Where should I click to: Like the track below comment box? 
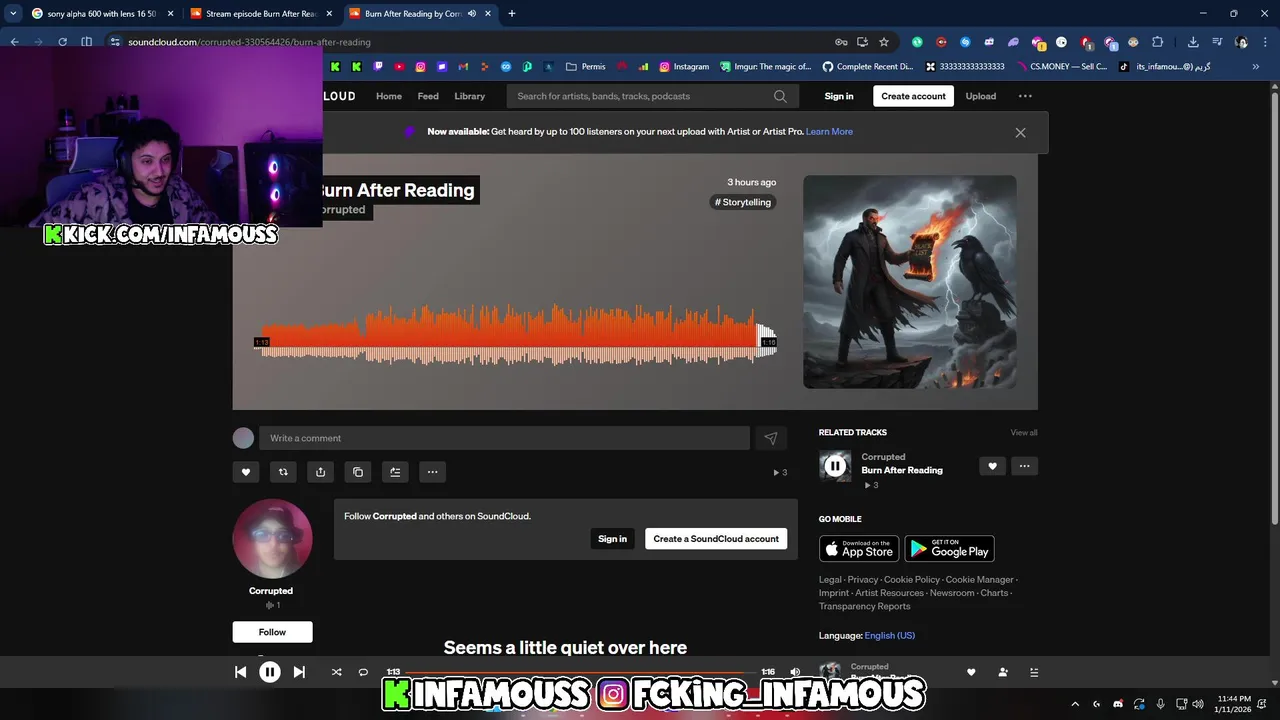click(x=246, y=472)
